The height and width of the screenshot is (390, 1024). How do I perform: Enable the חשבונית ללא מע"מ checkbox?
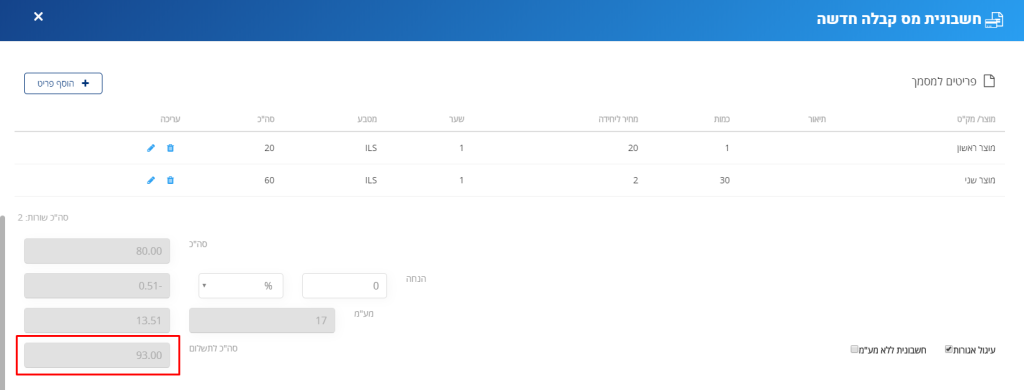[x=854, y=349]
